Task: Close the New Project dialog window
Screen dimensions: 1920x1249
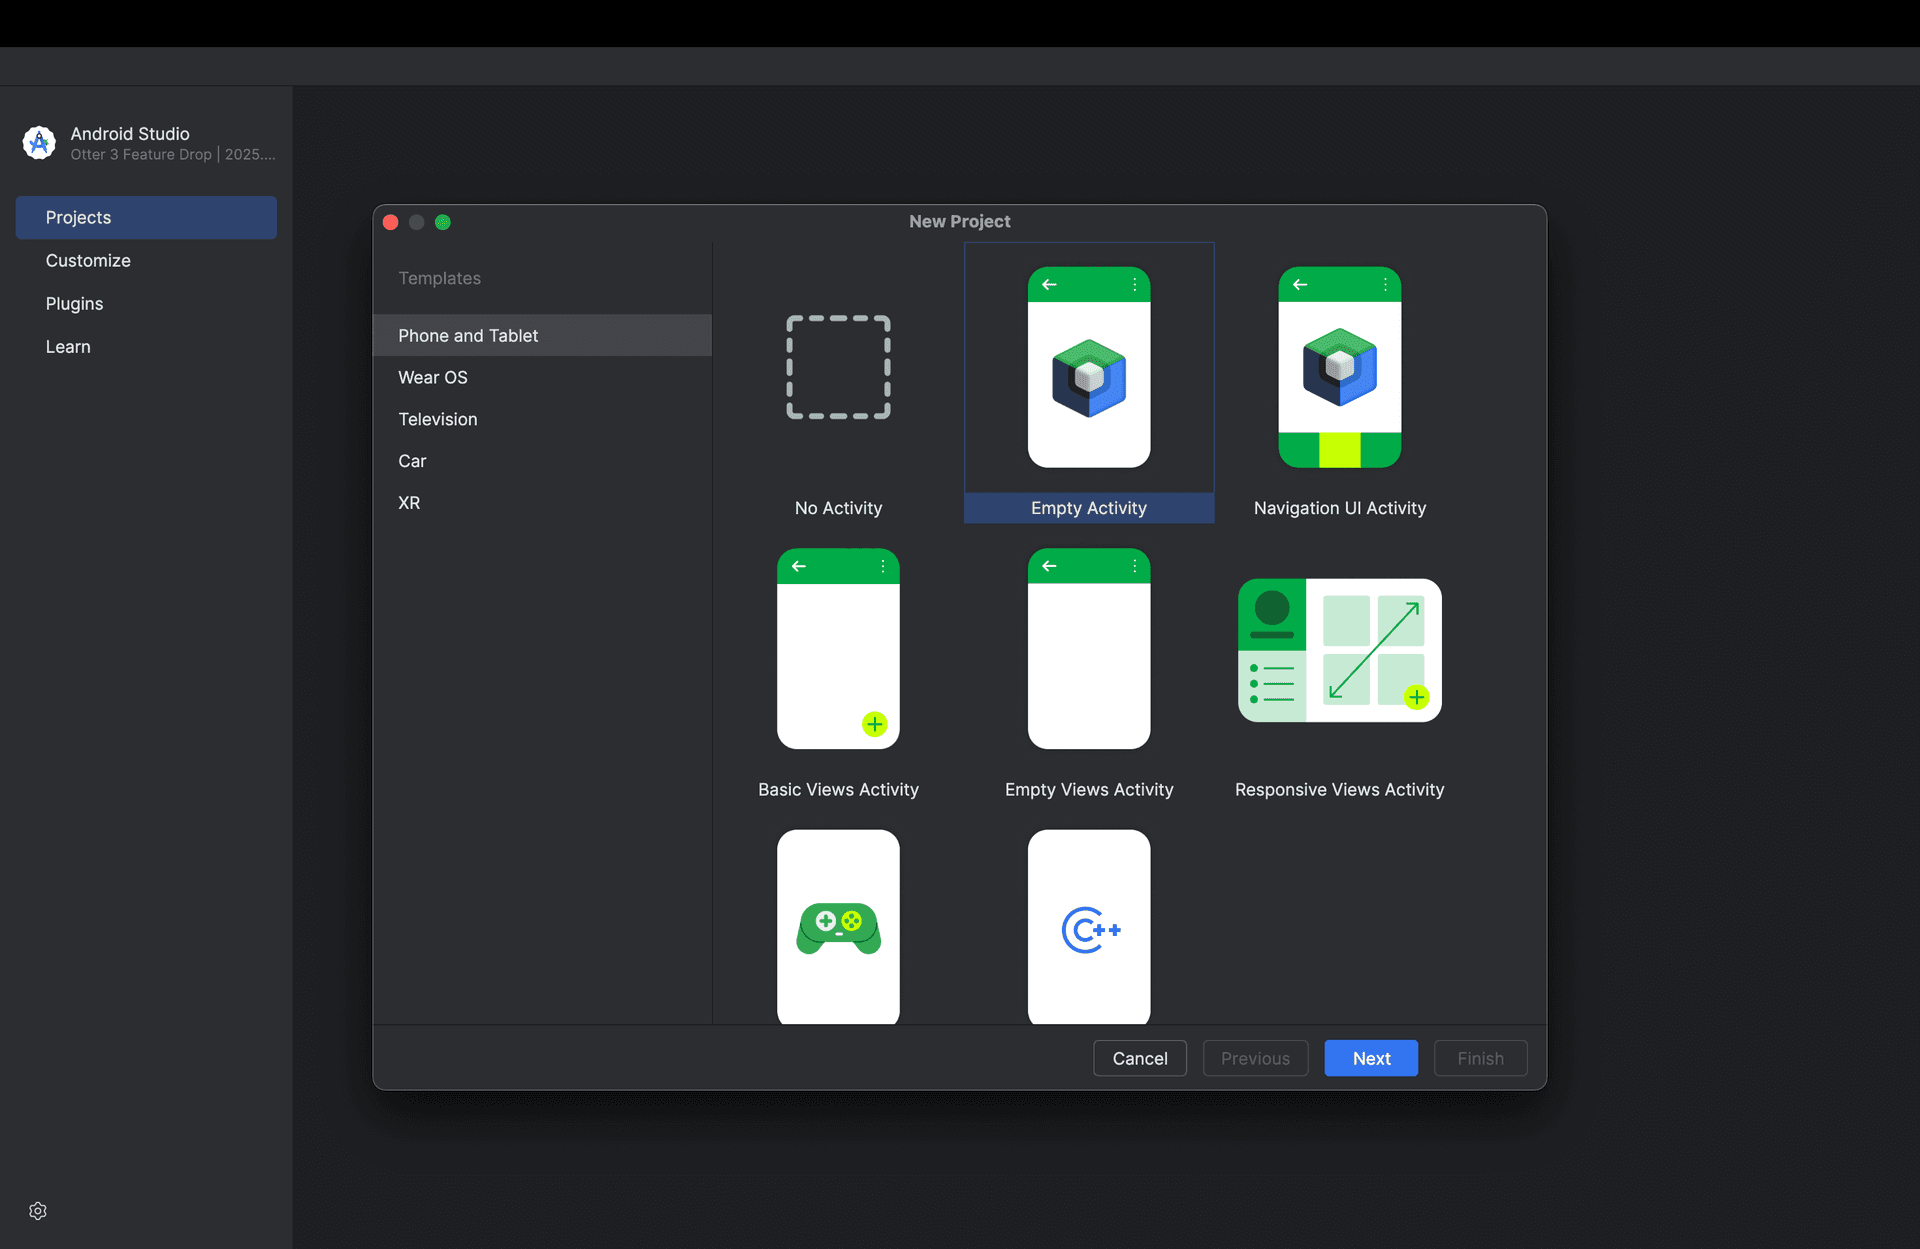Action: point(391,222)
